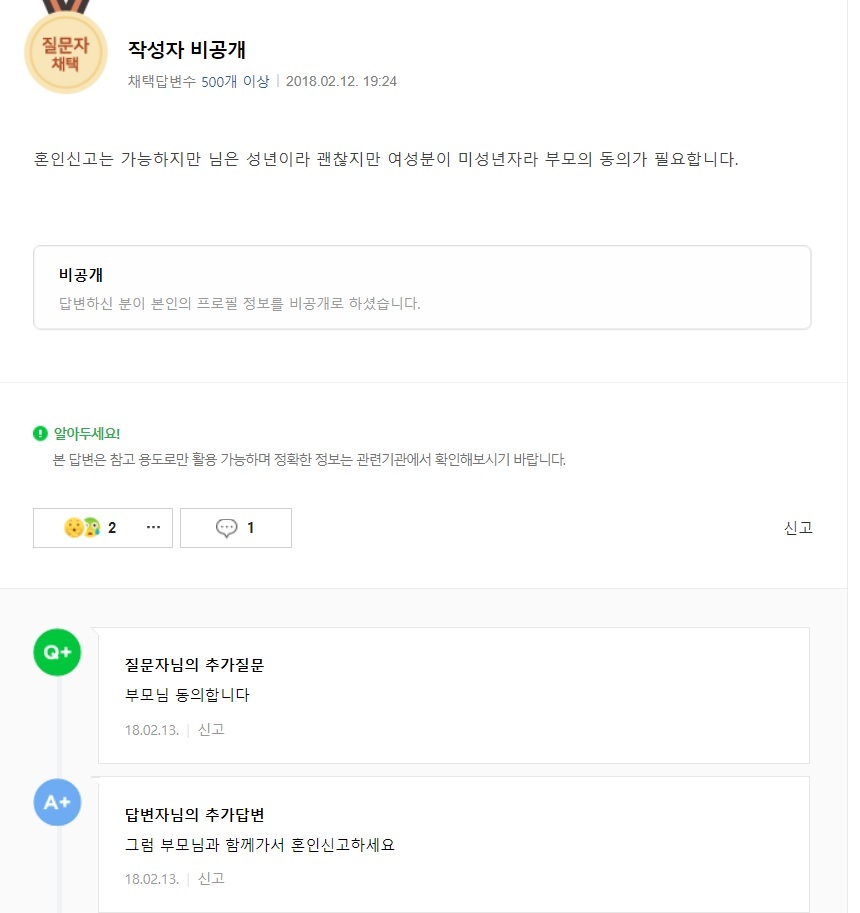Click 신고 under the 추가답변 comment
860x913 pixels.
tap(211, 879)
